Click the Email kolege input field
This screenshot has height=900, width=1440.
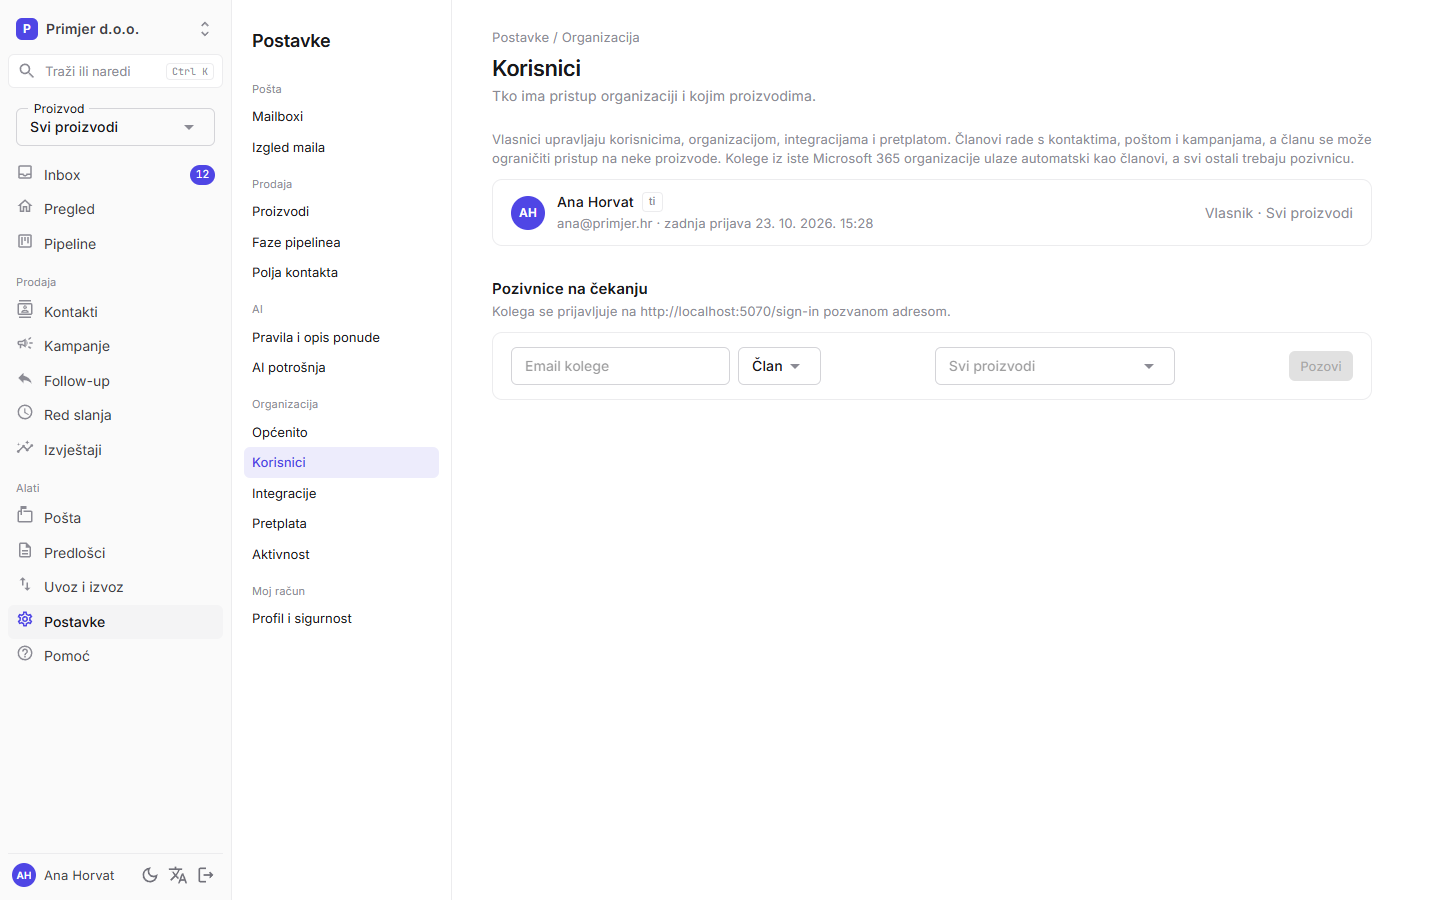click(620, 366)
